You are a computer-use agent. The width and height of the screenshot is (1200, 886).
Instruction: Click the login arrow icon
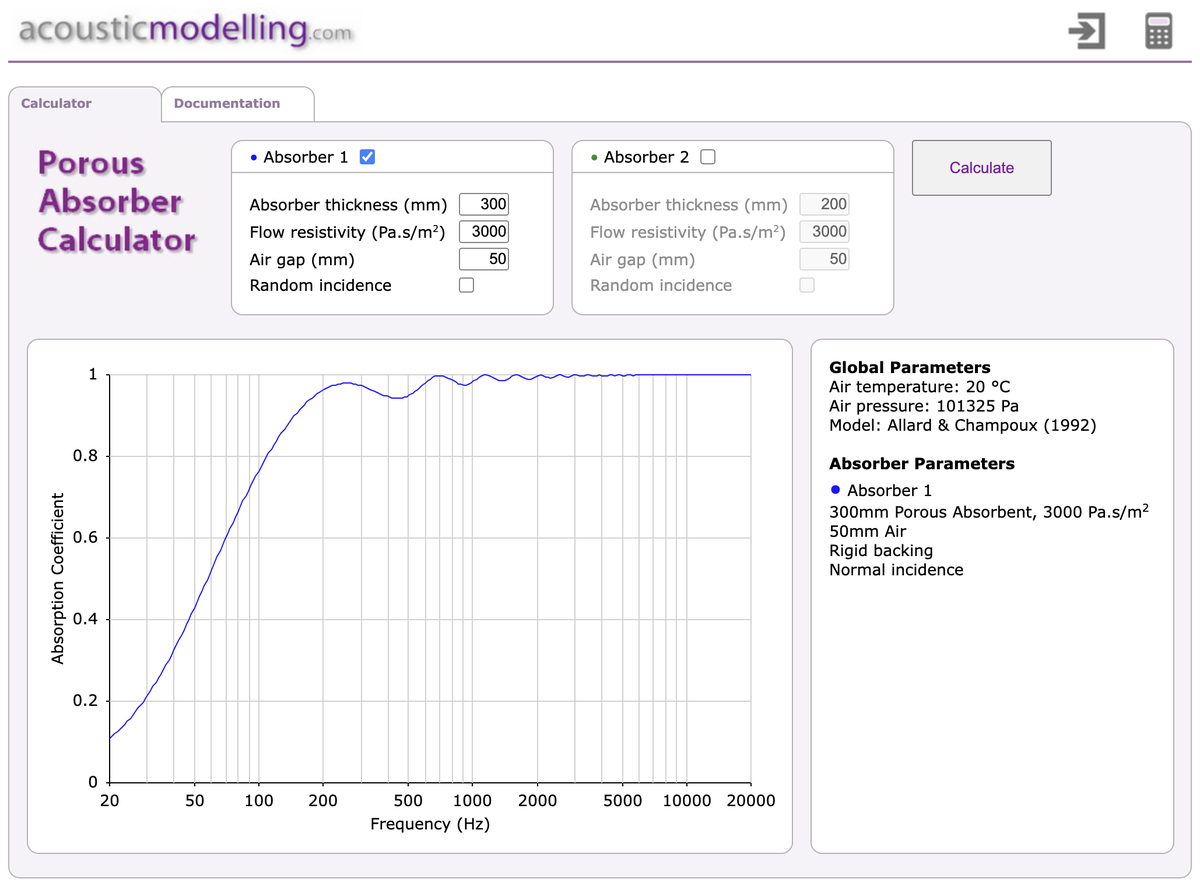(x=1086, y=31)
